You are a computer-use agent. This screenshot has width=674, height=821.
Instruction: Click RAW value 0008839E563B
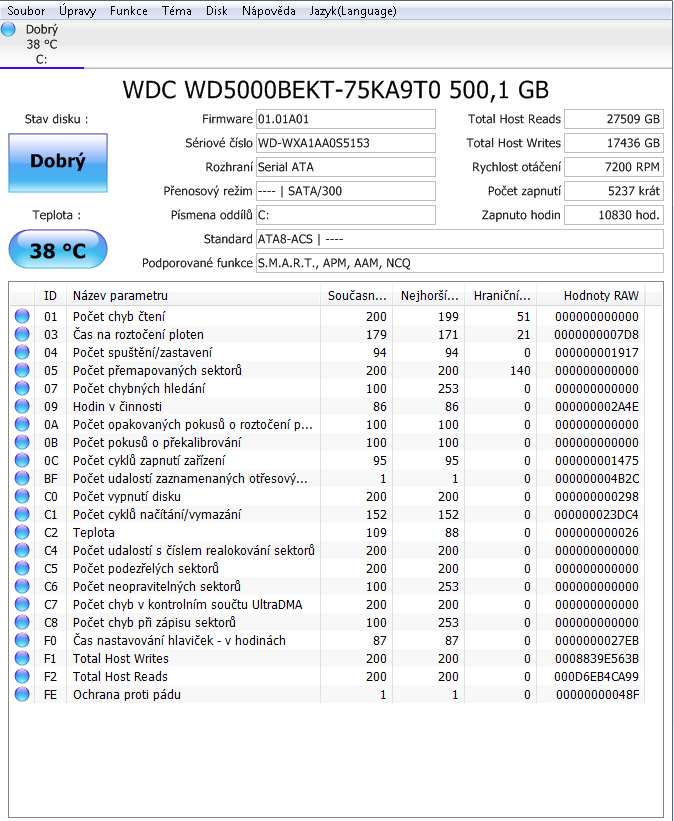tap(596, 658)
